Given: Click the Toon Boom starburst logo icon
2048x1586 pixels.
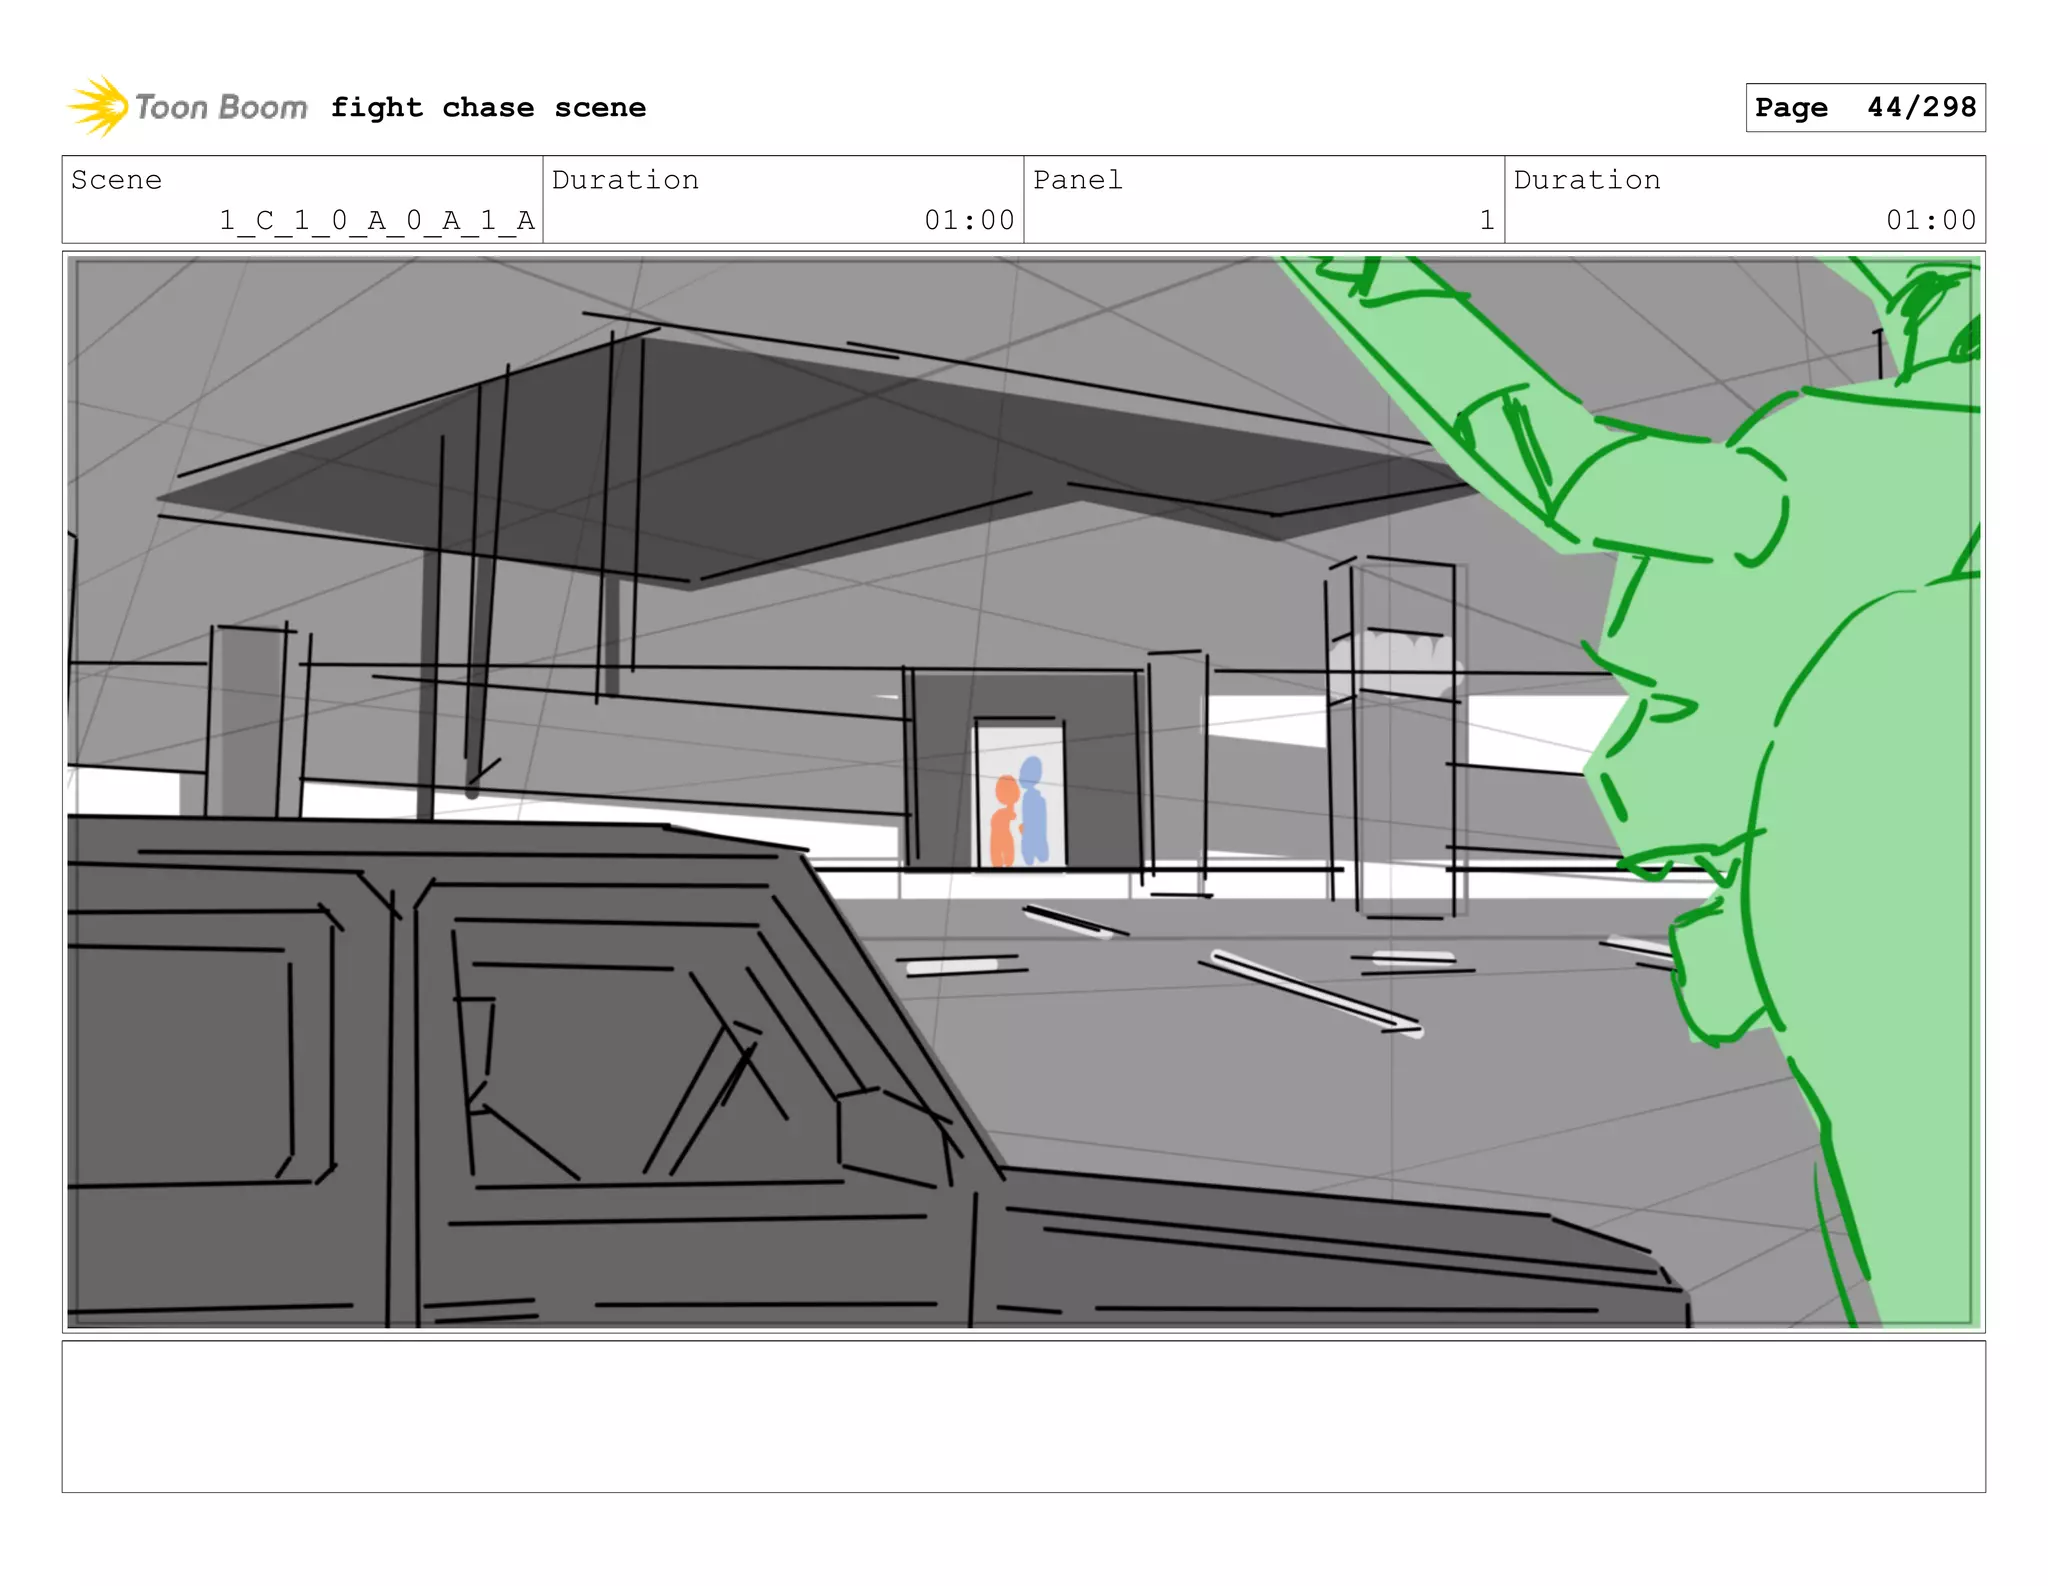Looking at the screenshot, I should click(x=97, y=106).
